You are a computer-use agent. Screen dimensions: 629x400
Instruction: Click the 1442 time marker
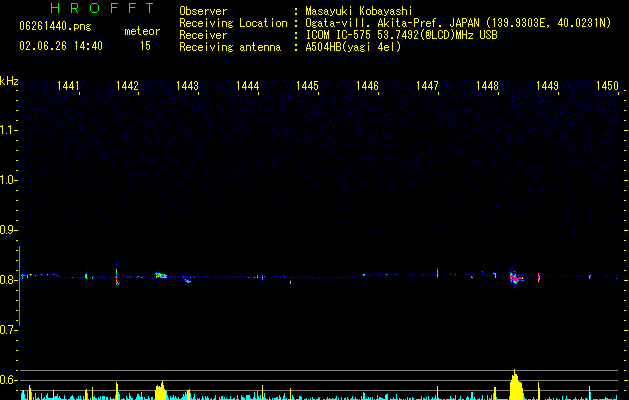click(x=127, y=86)
